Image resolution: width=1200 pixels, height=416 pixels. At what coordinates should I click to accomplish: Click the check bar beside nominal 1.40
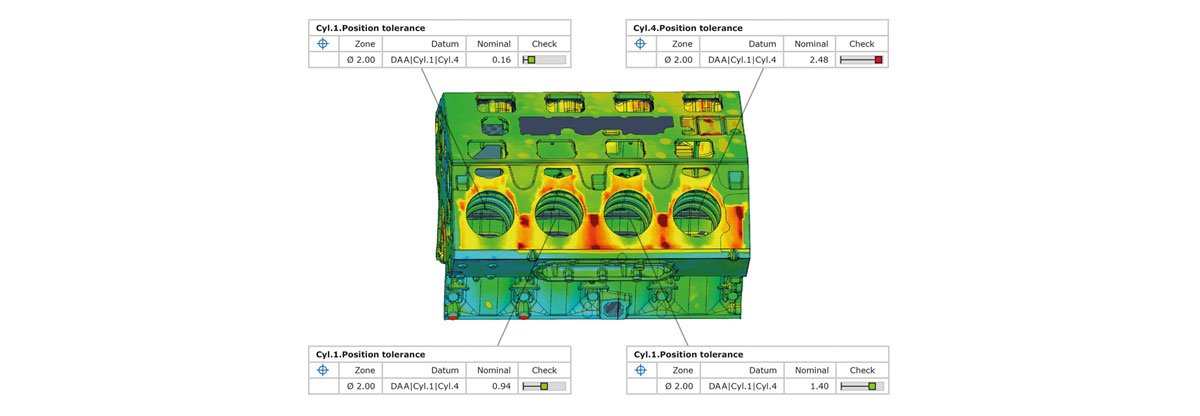click(862, 386)
